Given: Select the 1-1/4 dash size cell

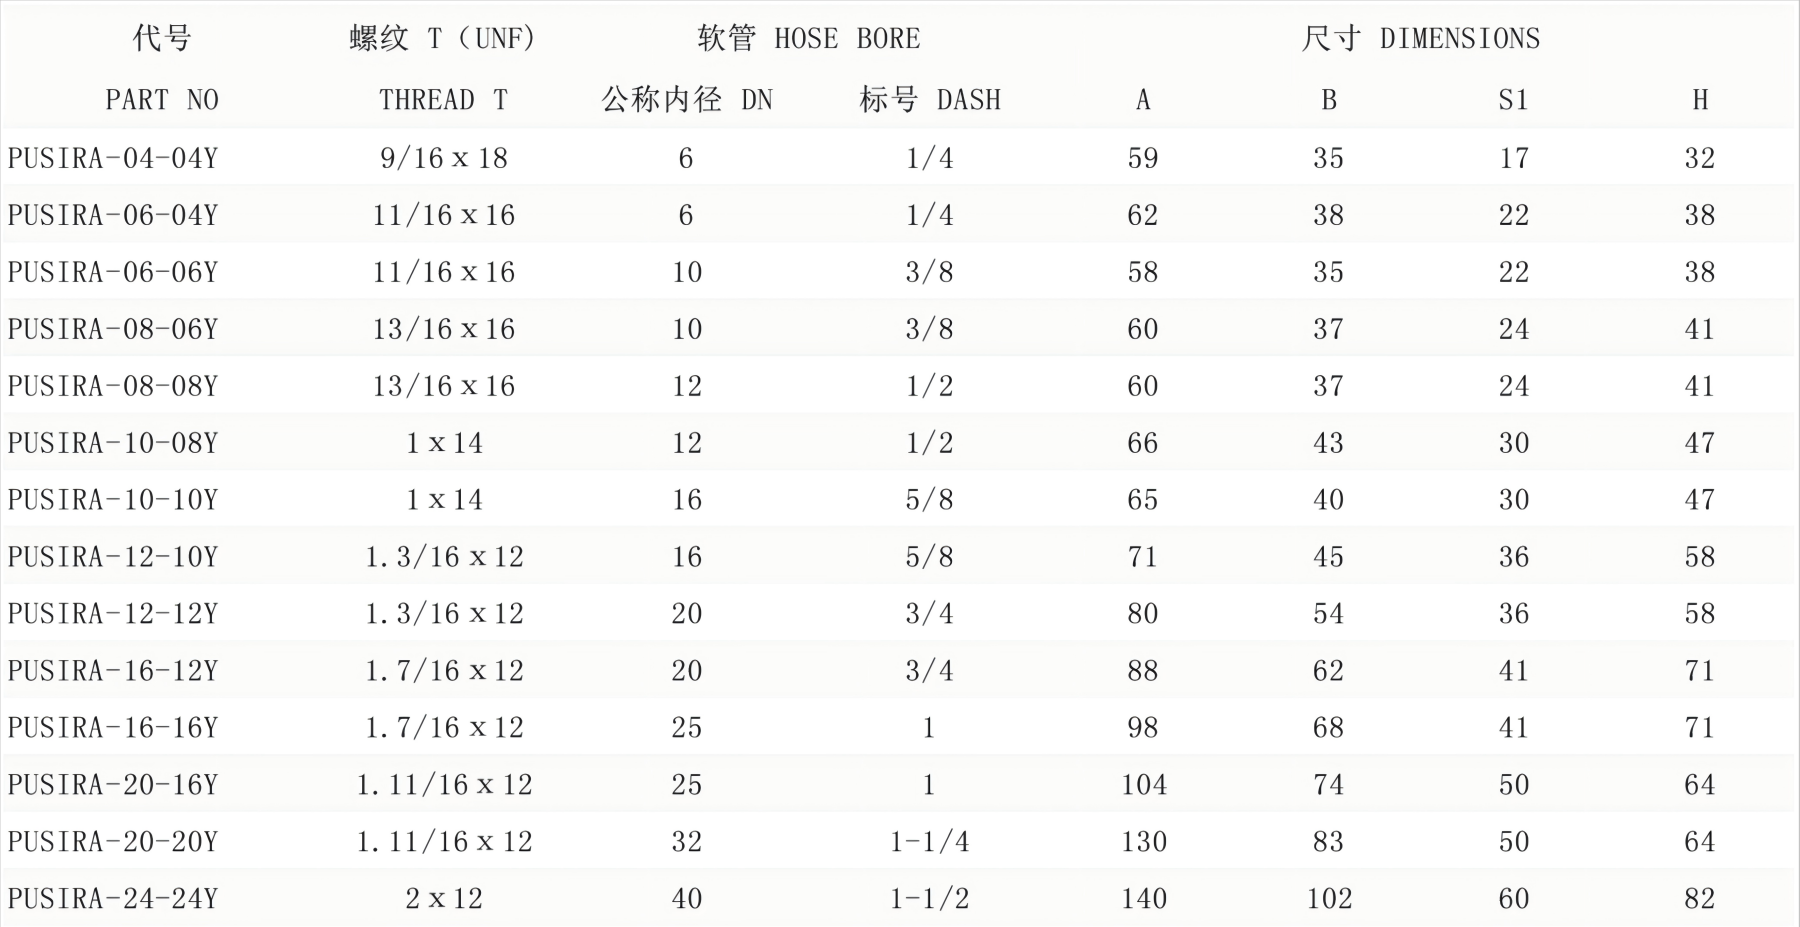Looking at the screenshot, I should [929, 842].
